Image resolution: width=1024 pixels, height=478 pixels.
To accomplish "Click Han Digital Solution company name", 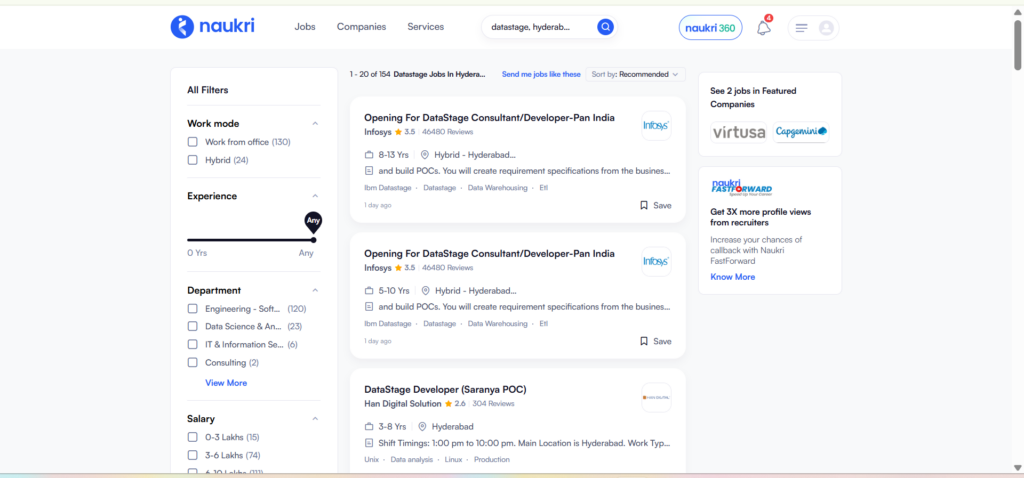I will point(403,404).
